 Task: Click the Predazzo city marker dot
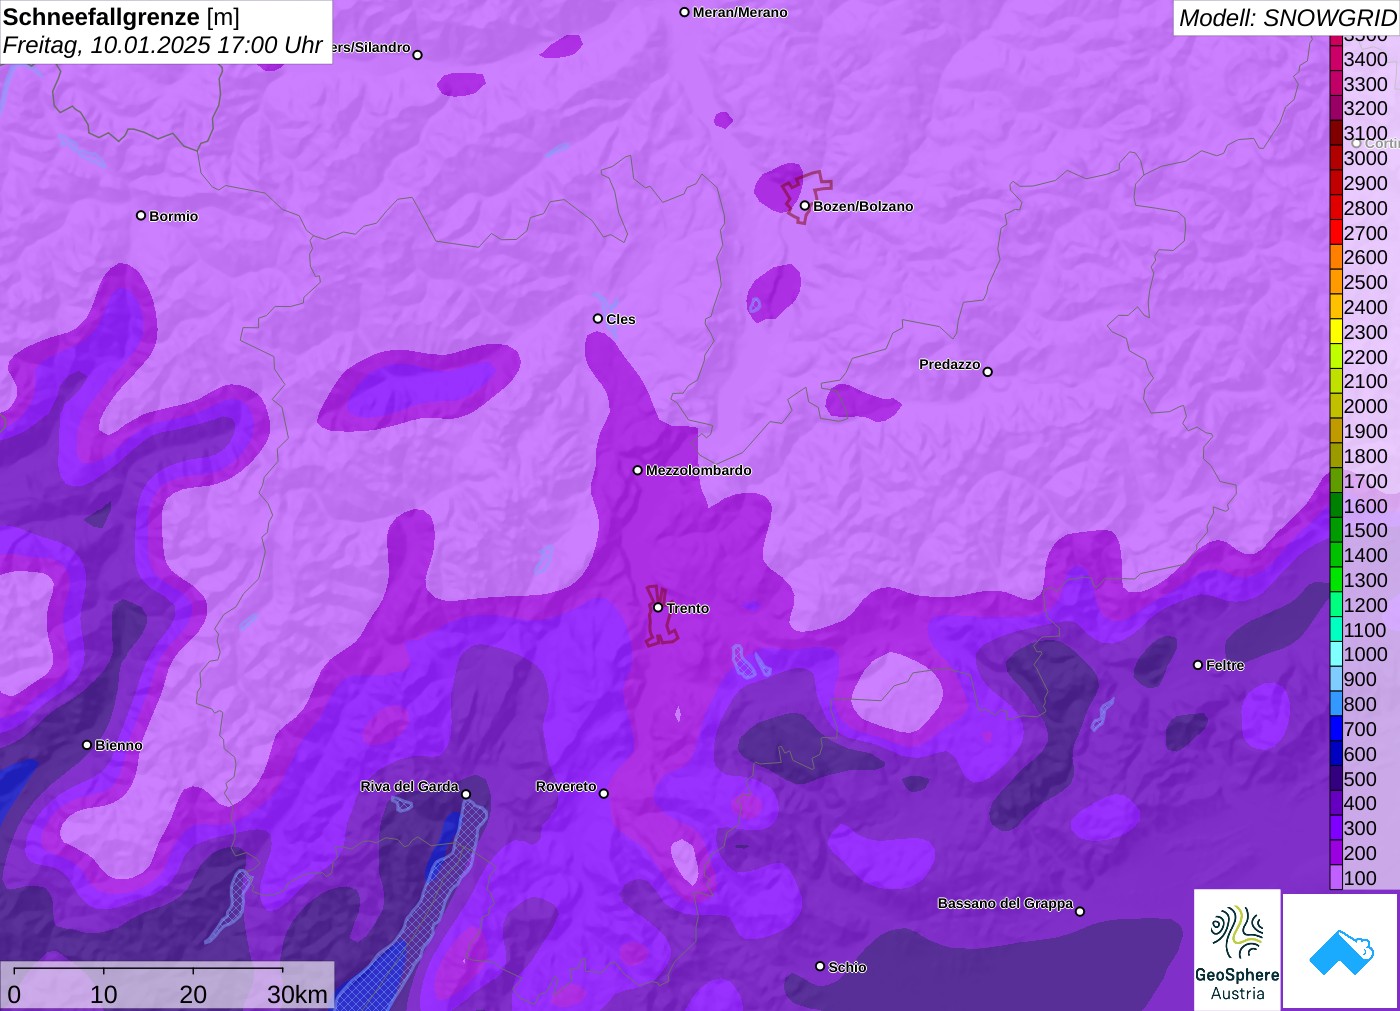click(x=987, y=372)
